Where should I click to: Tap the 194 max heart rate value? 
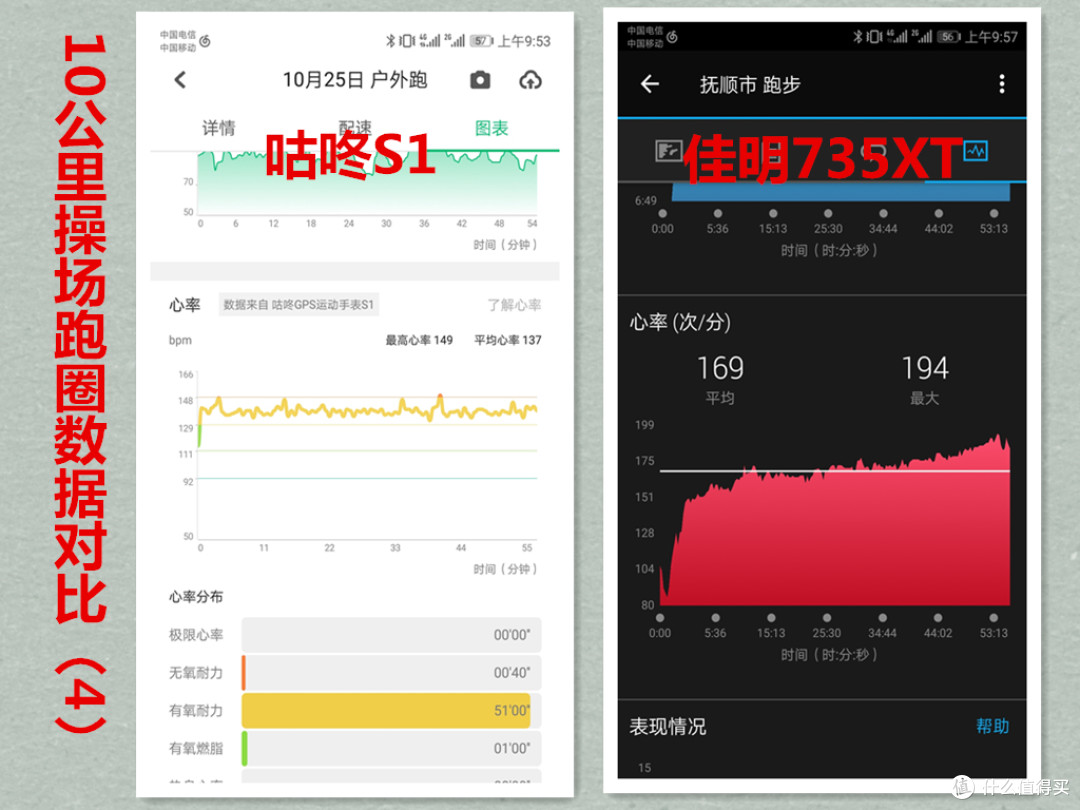tap(925, 368)
